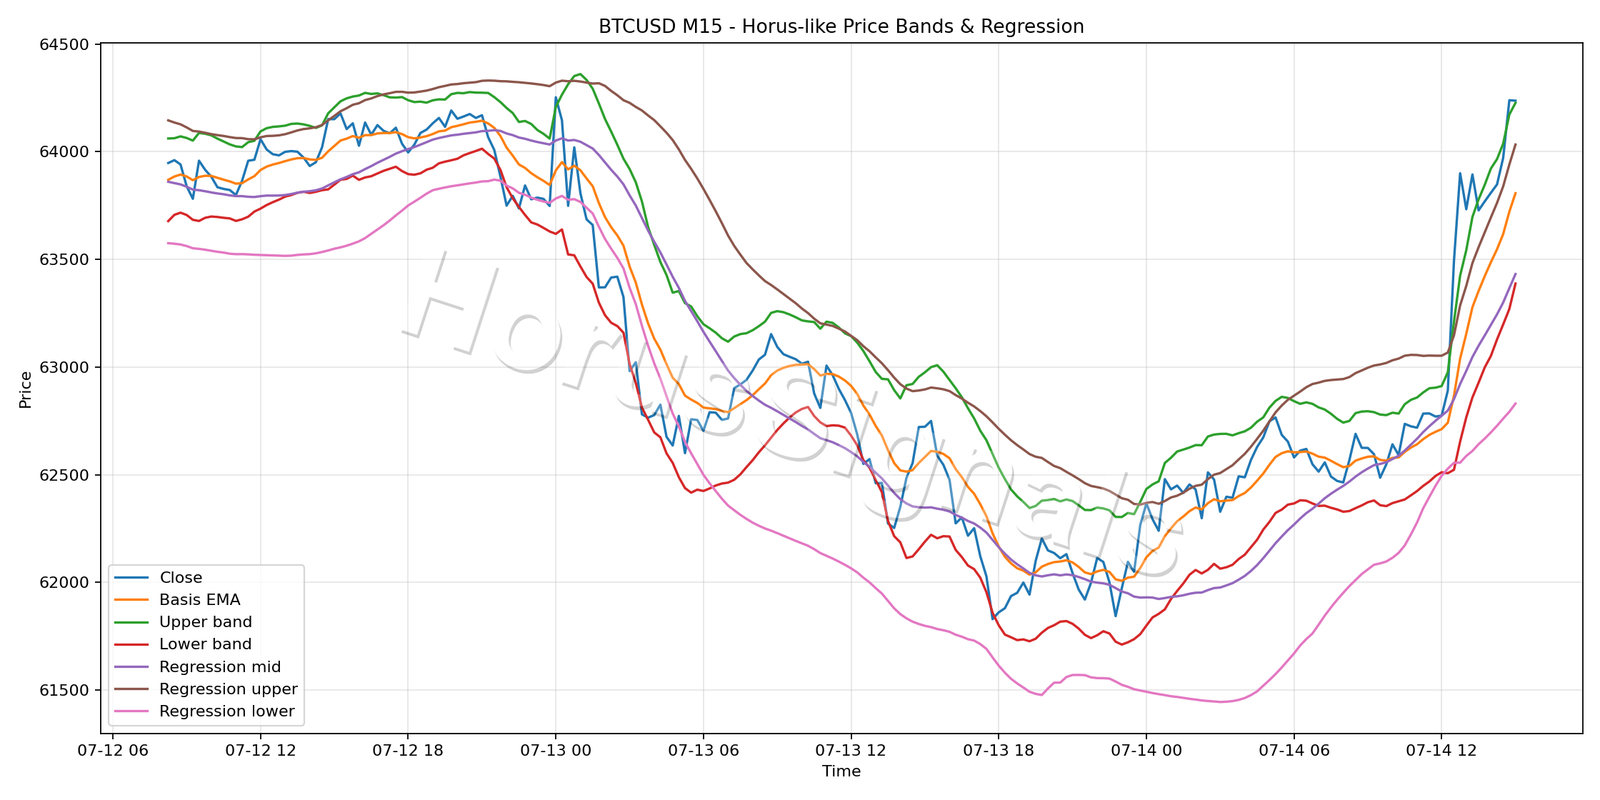Click the '07-12 18' x-axis tick label

408,750
